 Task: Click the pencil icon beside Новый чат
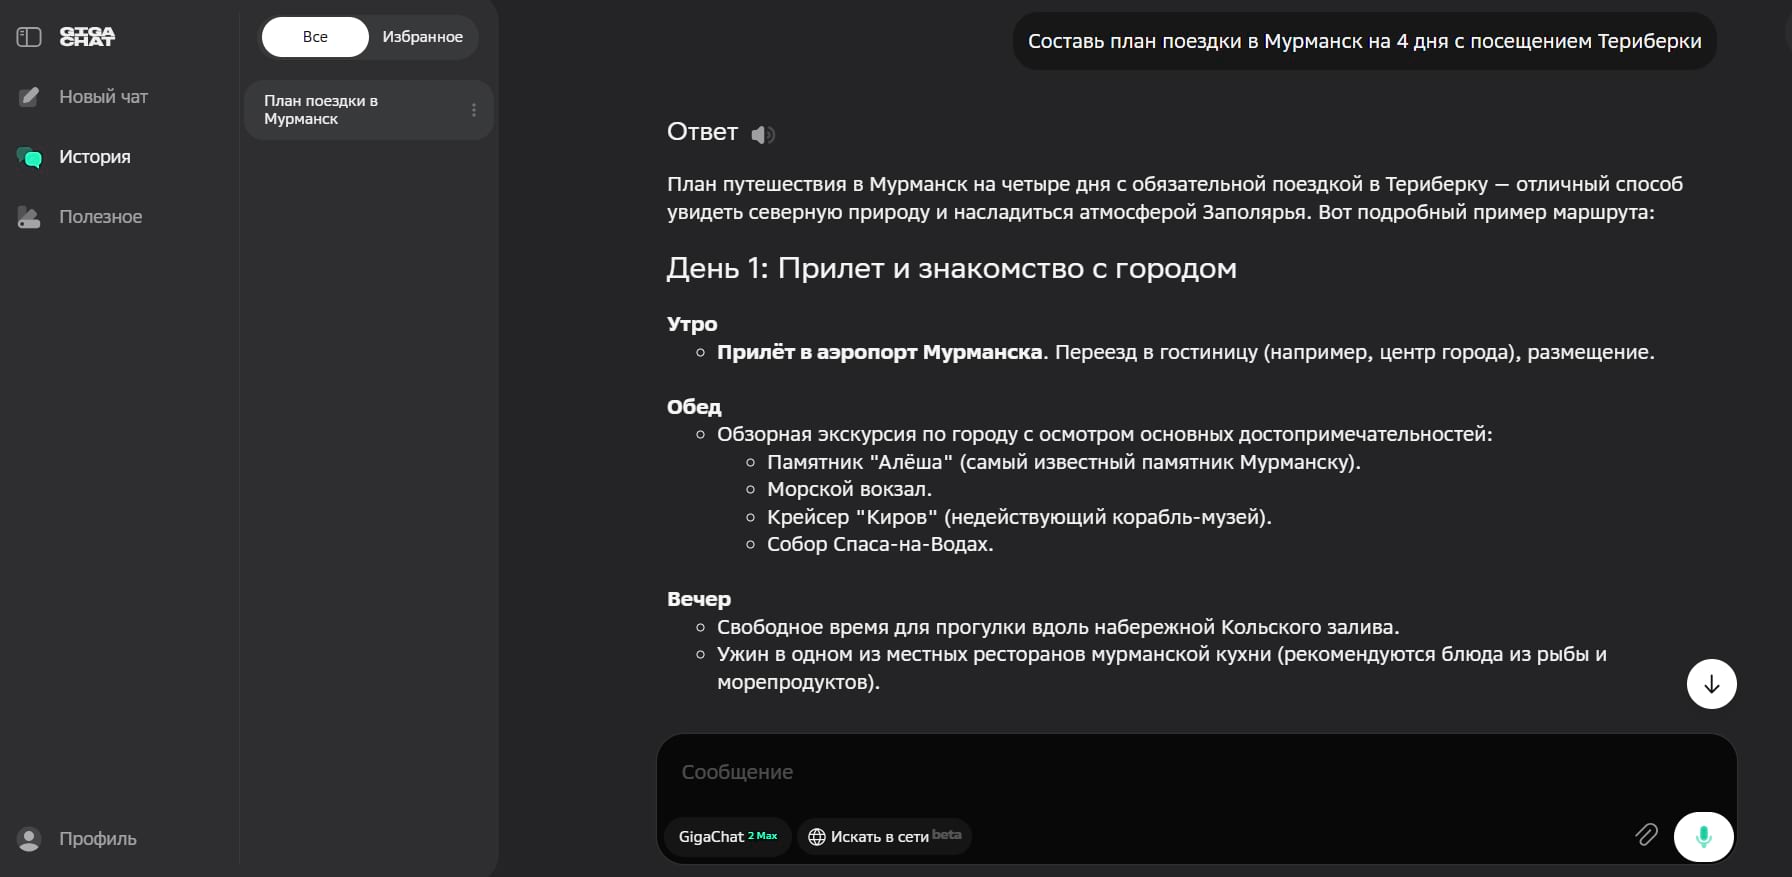30,97
